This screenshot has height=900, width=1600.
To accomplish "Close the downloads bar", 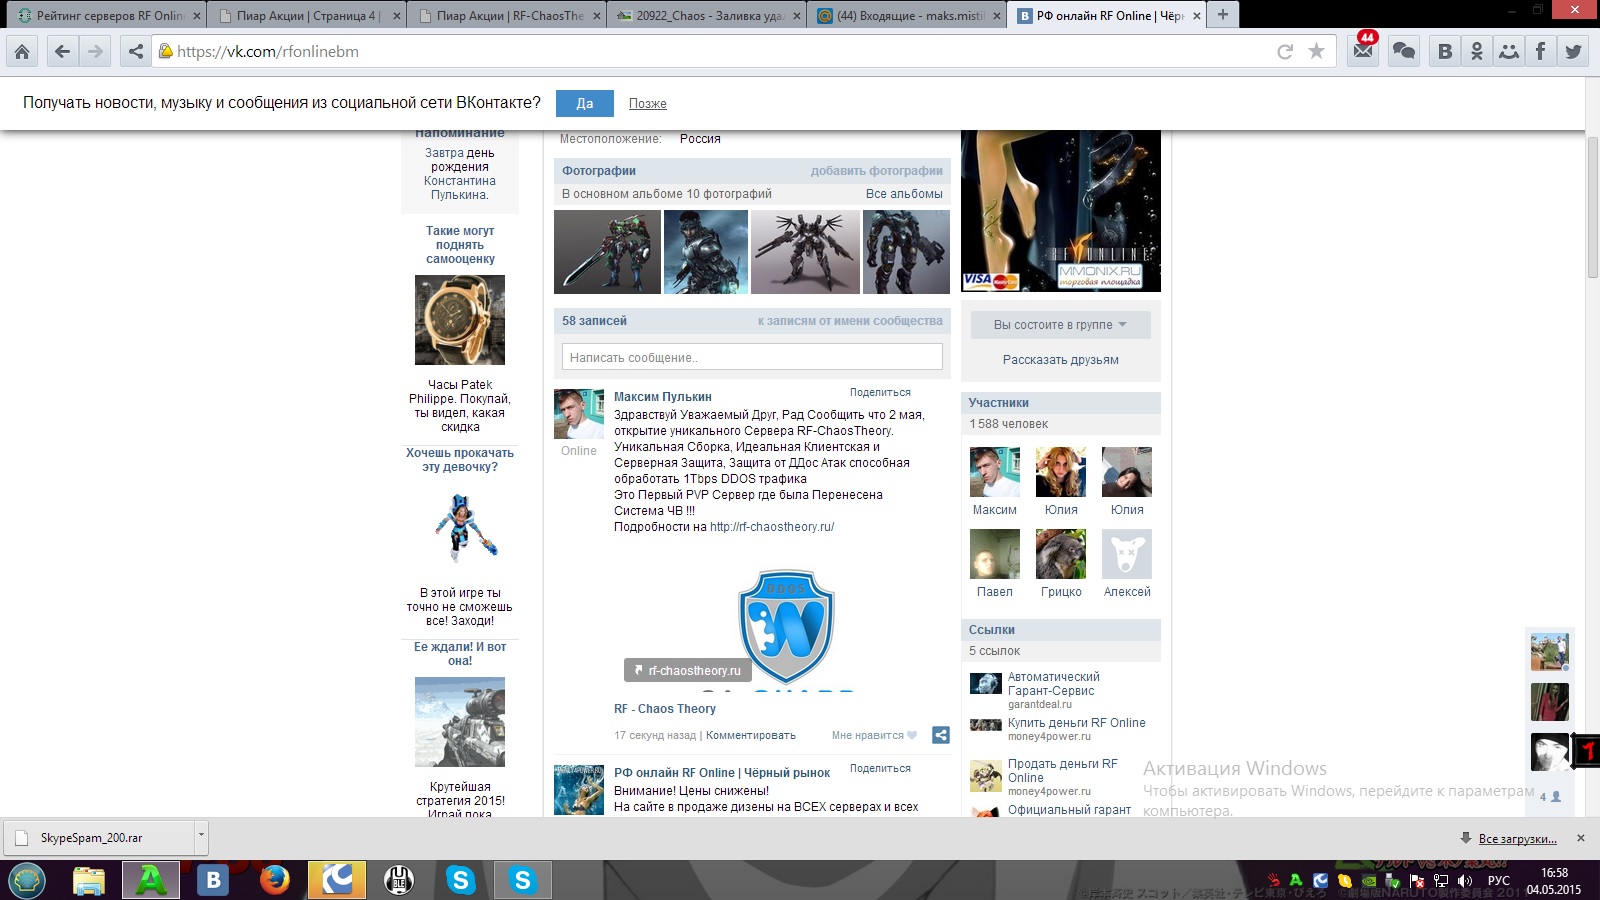I will (1581, 838).
